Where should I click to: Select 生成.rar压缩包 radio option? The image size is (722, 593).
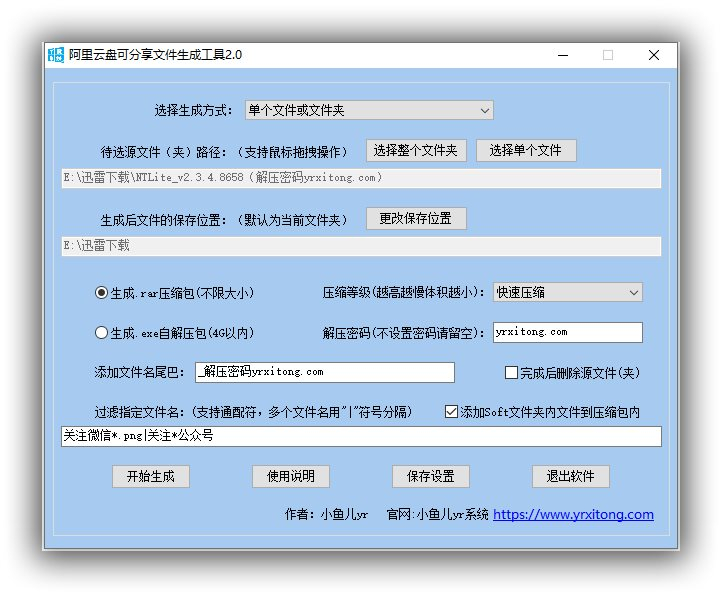(174, 293)
